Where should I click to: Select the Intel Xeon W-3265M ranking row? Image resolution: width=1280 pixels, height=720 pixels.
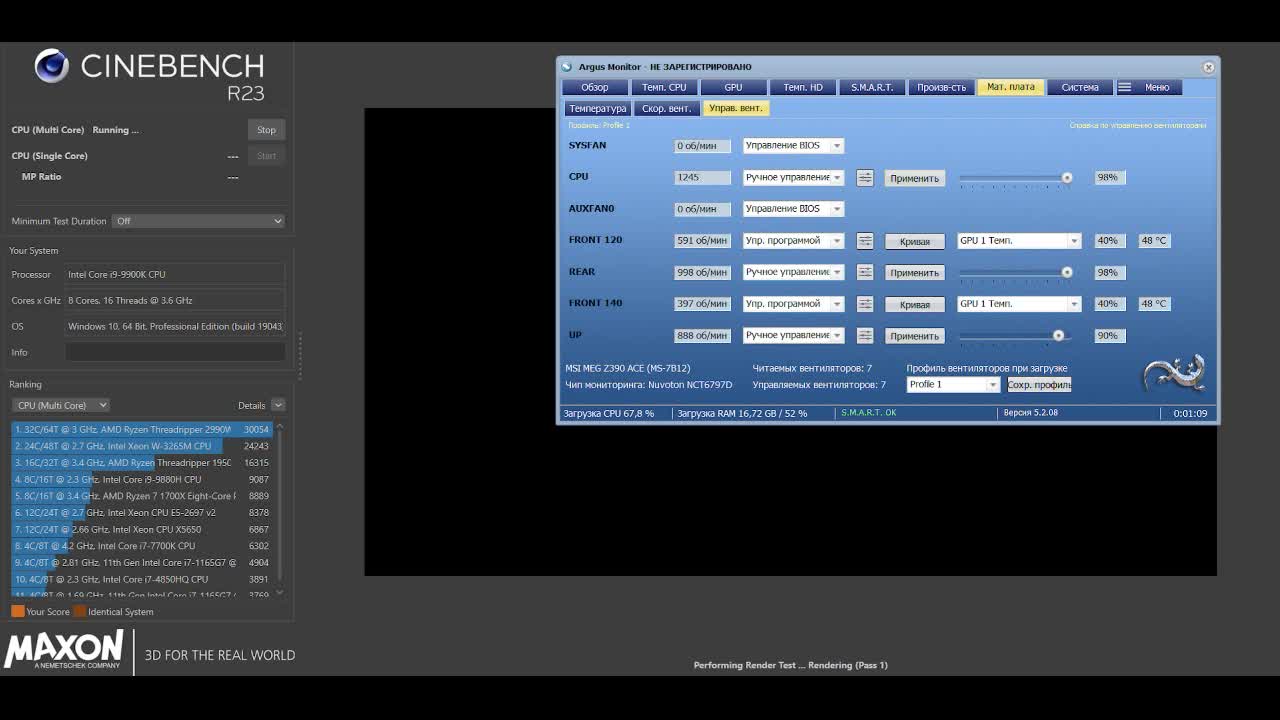point(141,446)
